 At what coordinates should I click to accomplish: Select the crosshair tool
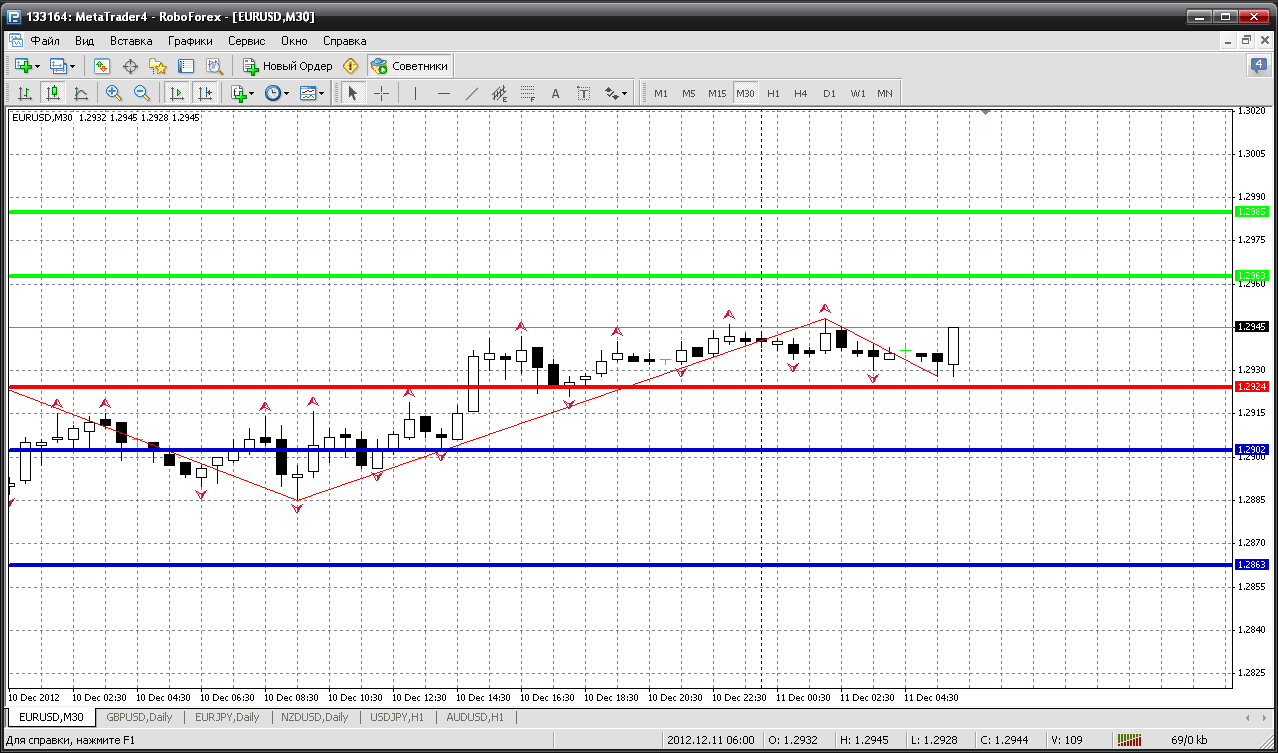[x=381, y=93]
